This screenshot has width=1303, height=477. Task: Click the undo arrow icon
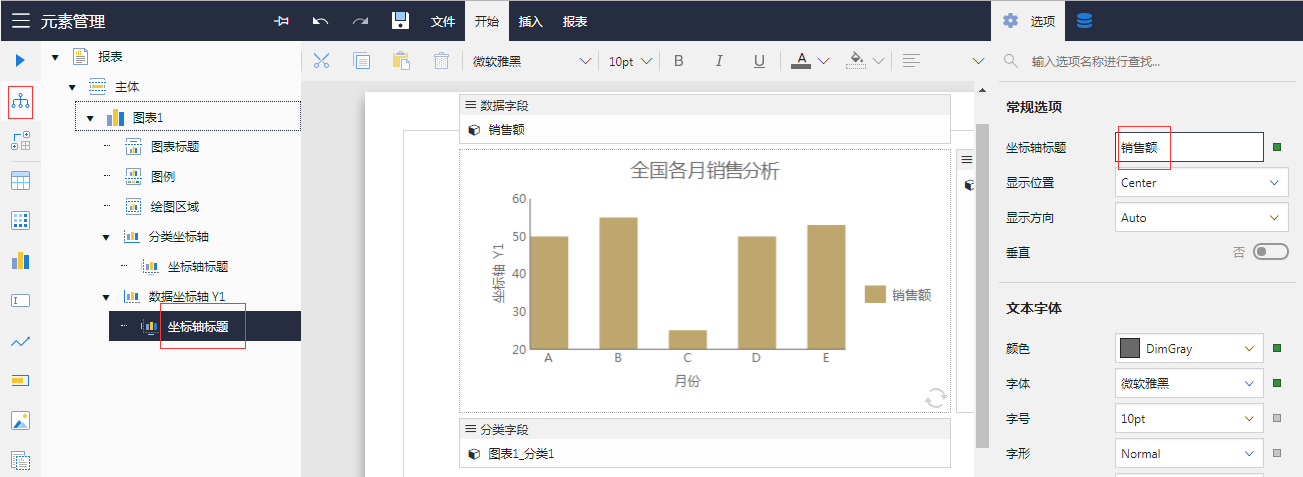(x=320, y=21)
